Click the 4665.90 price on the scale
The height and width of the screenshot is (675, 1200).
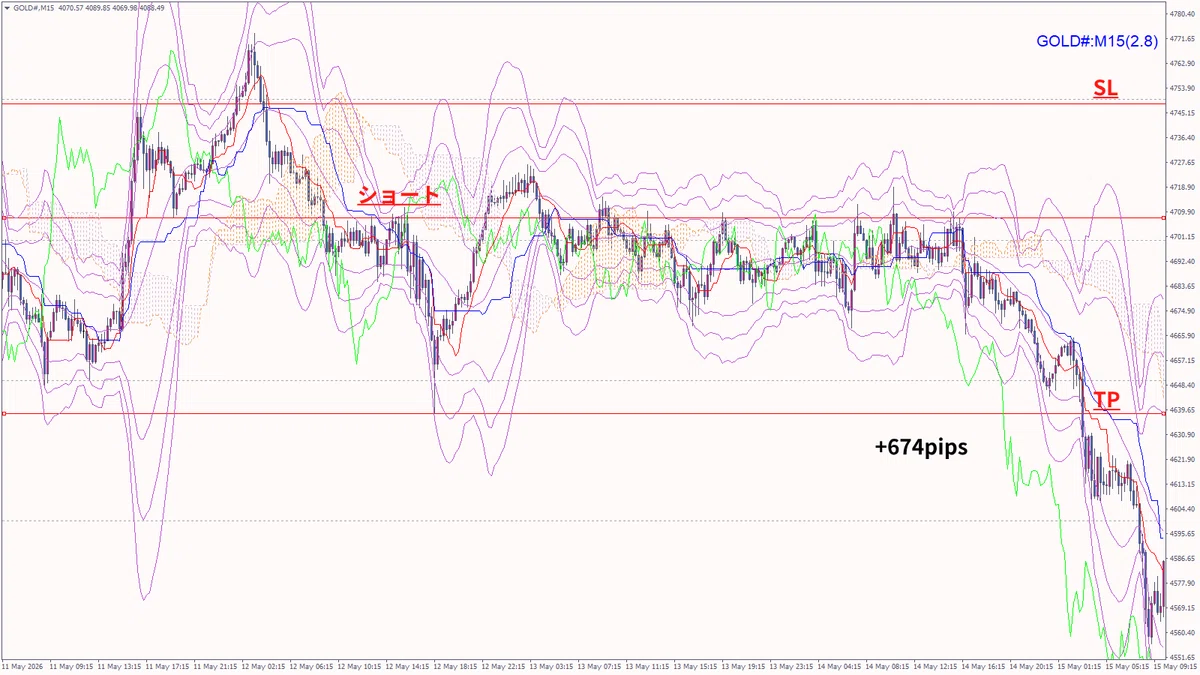click(1182, 336)
